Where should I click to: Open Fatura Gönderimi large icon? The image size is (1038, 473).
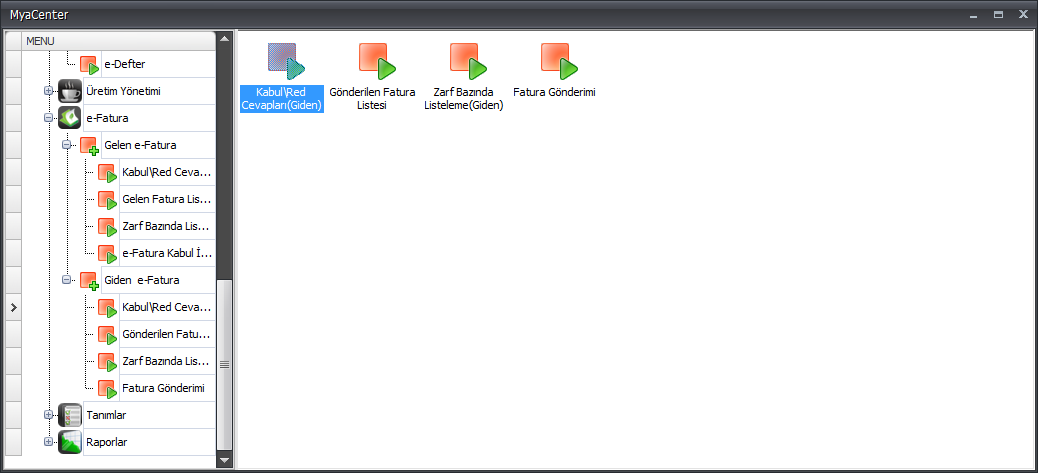[x=558, y=61]
